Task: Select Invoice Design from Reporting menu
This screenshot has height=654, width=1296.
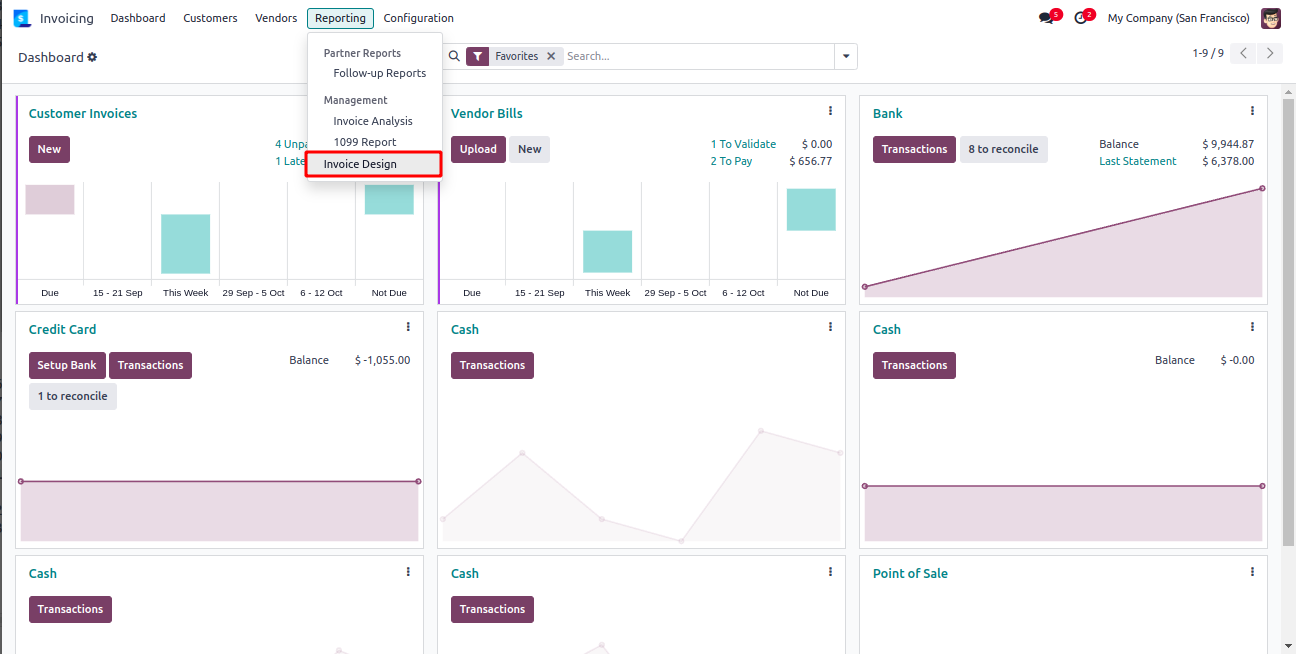Action: point(360,164)
